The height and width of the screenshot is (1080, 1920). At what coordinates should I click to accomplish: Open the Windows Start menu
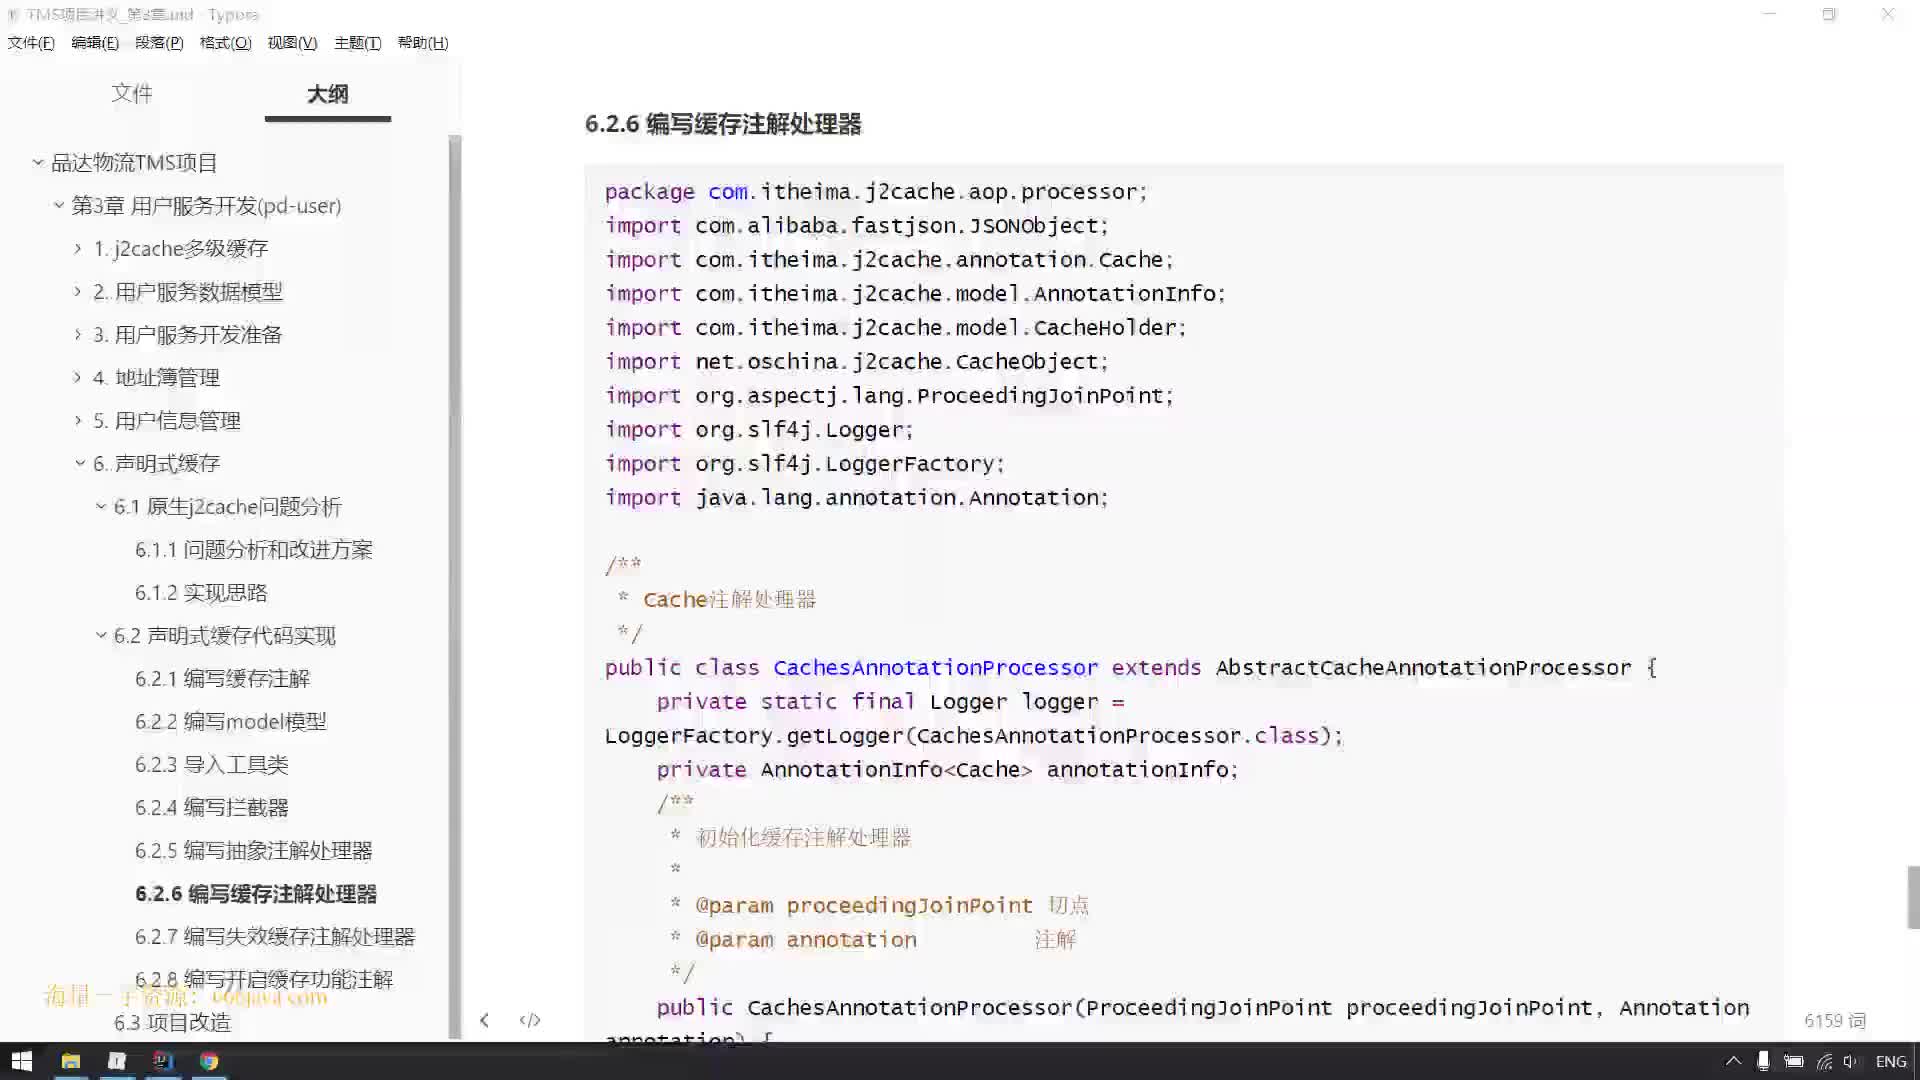[22, 1061]
